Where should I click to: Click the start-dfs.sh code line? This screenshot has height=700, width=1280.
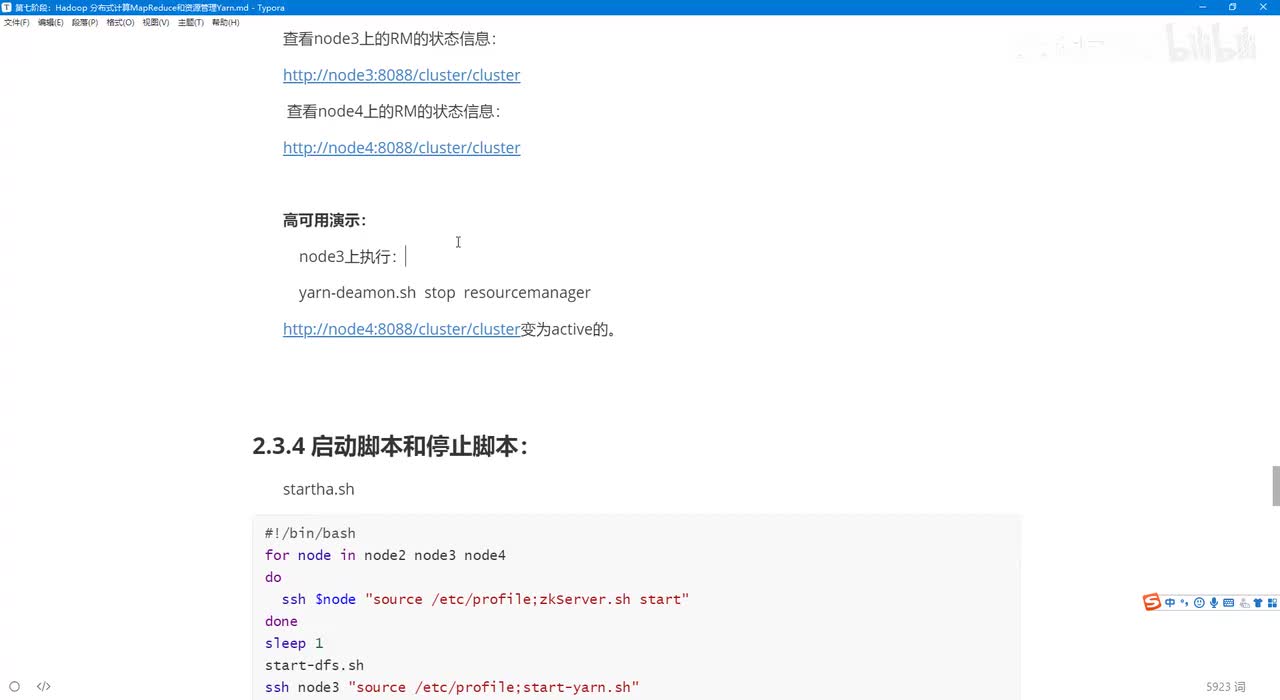click(314, 665)
